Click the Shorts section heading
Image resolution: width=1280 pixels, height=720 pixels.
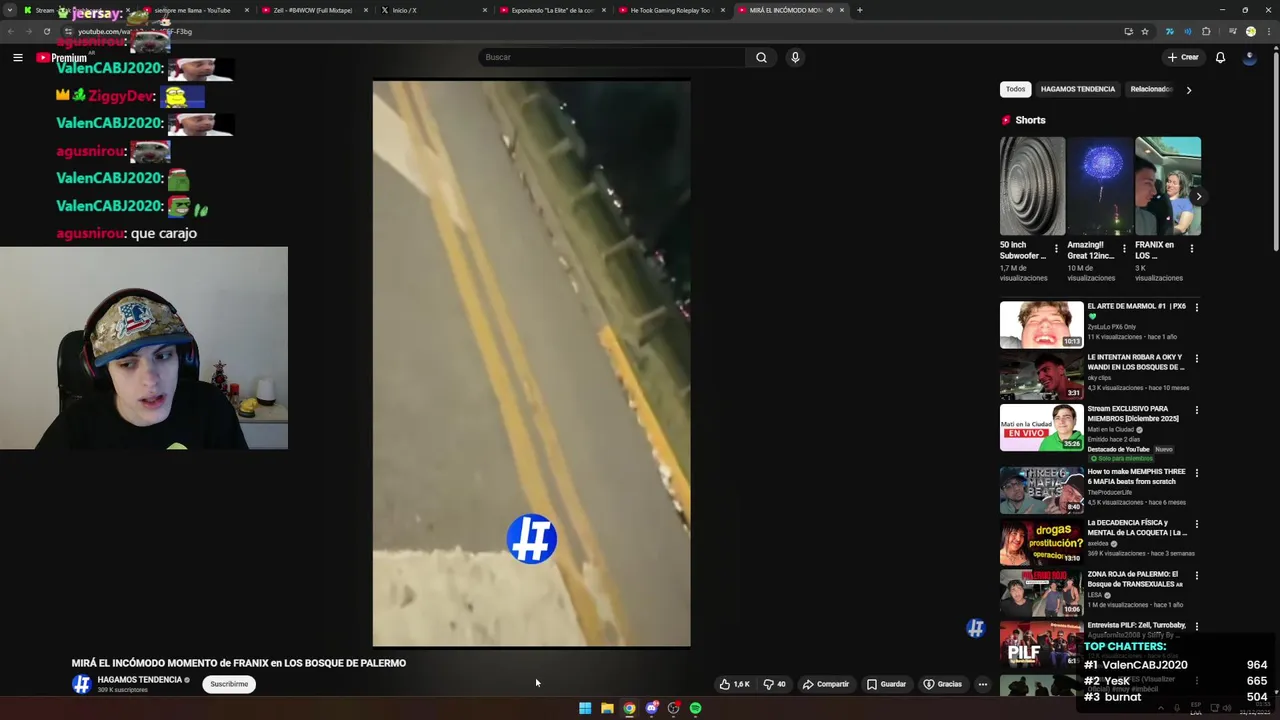1030,120
